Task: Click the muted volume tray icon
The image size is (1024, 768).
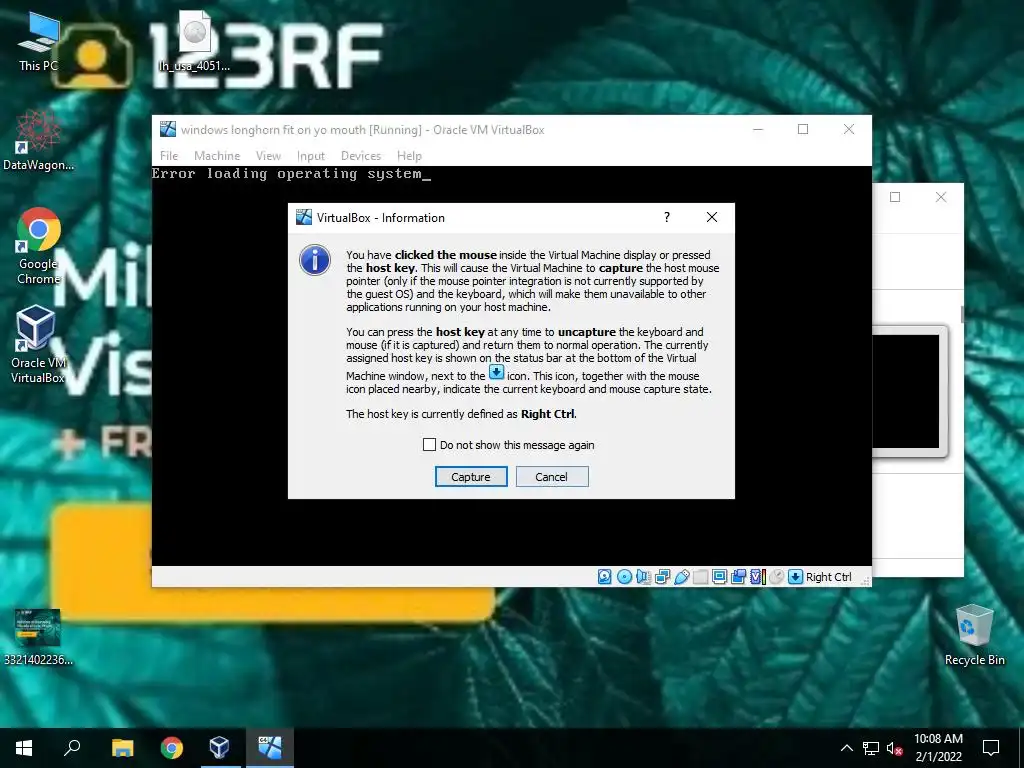Action: coord(895,748)
